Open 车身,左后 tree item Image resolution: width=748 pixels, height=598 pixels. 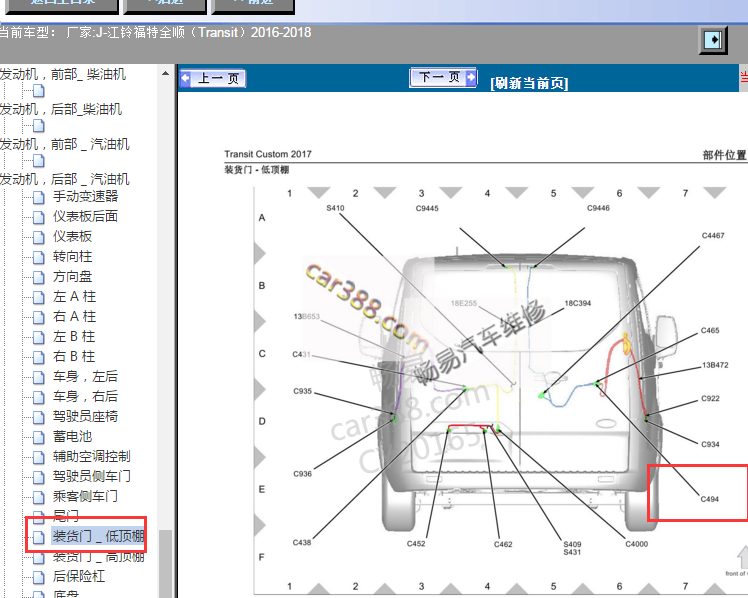pyautogui.click(x=85, y=377)
